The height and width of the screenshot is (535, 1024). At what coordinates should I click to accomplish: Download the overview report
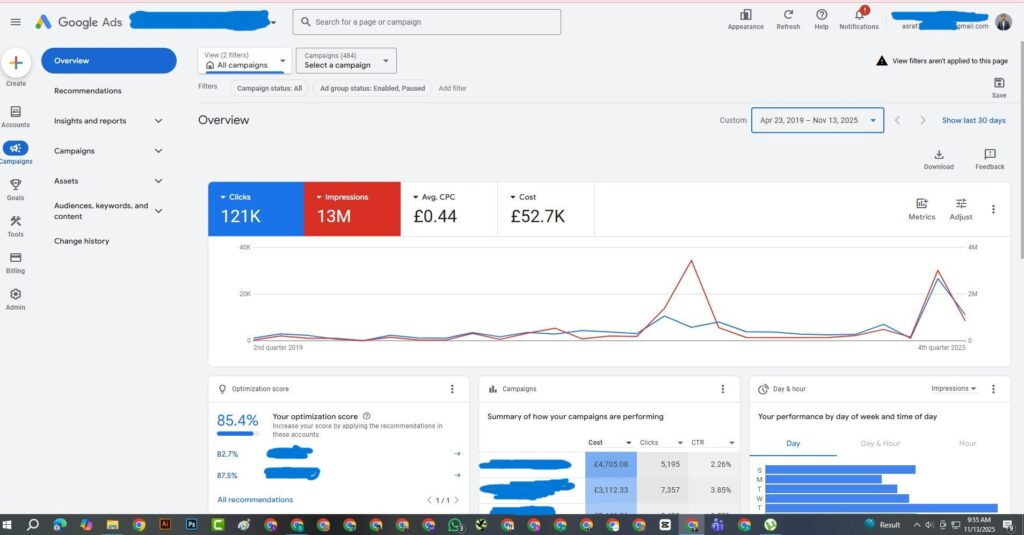(938, 159)
